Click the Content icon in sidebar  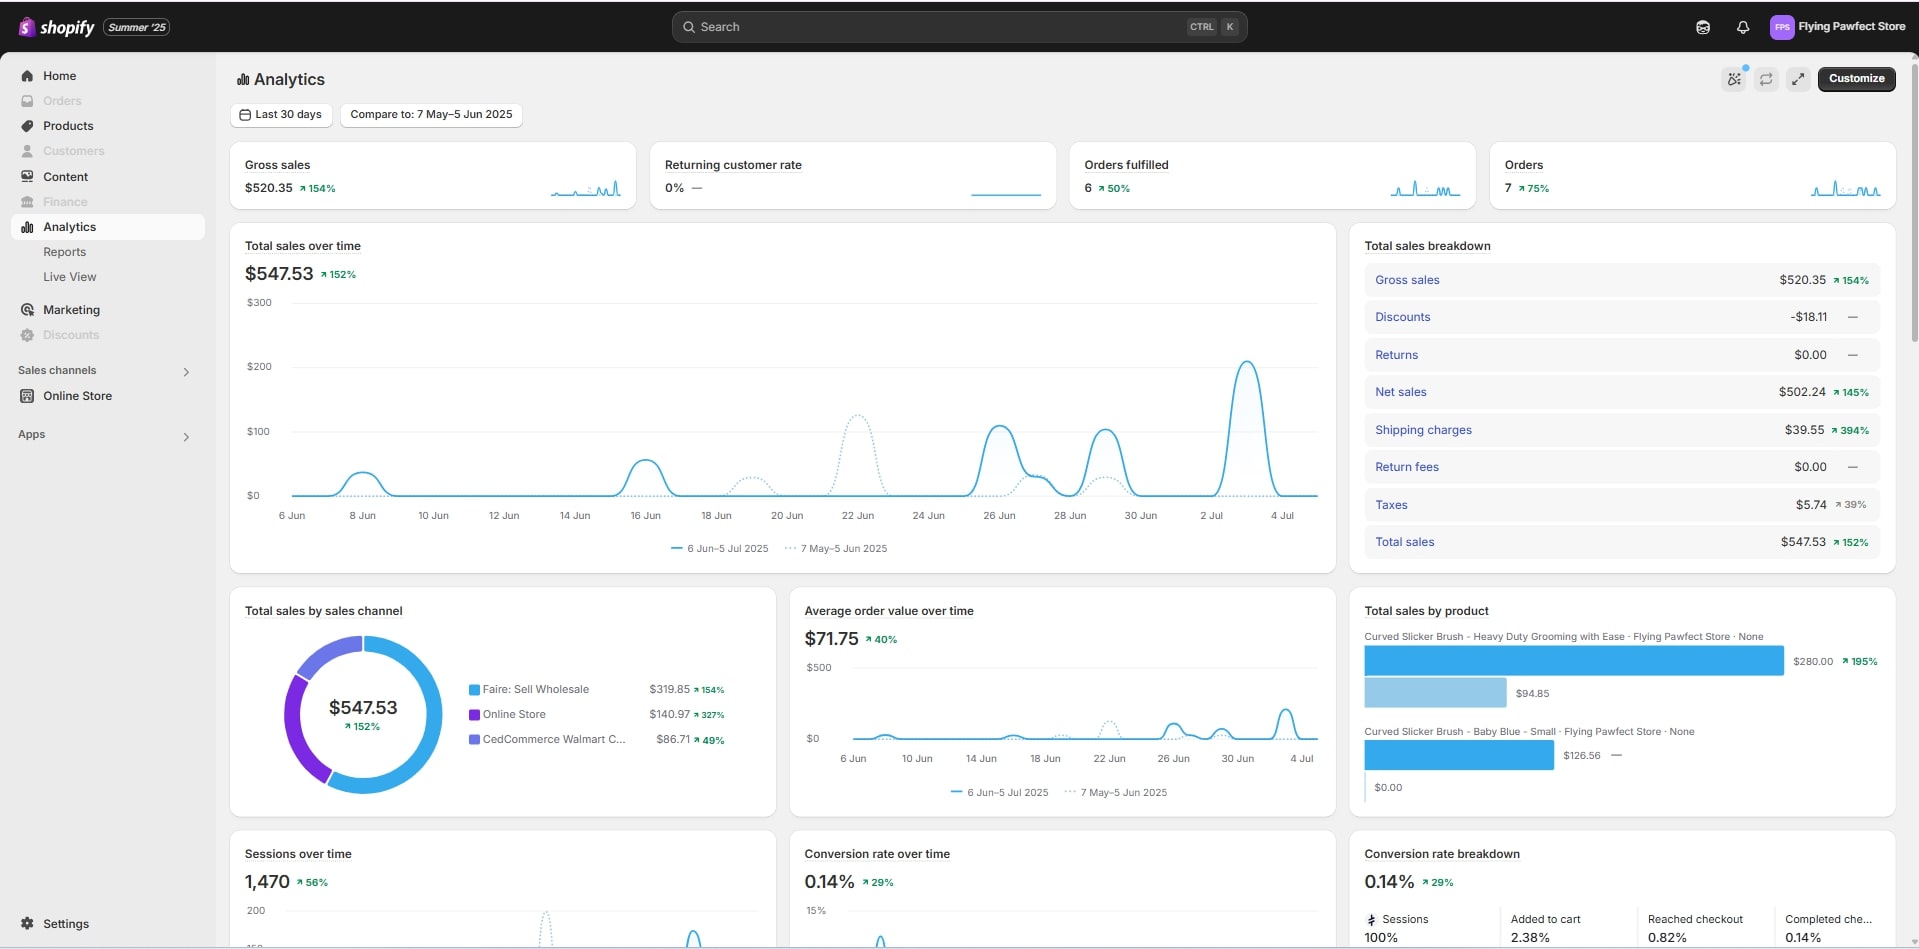[x=27, y=177]
